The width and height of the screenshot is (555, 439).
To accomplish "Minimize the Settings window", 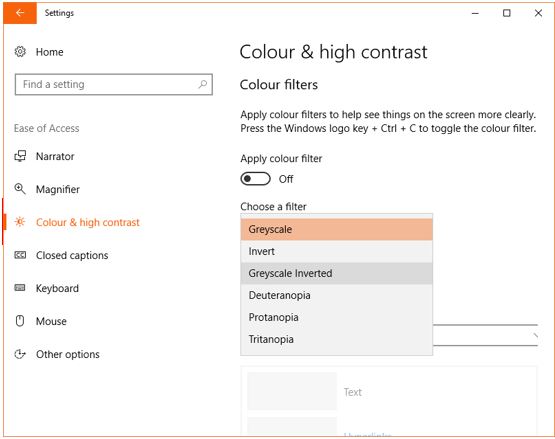I will 475,13.
